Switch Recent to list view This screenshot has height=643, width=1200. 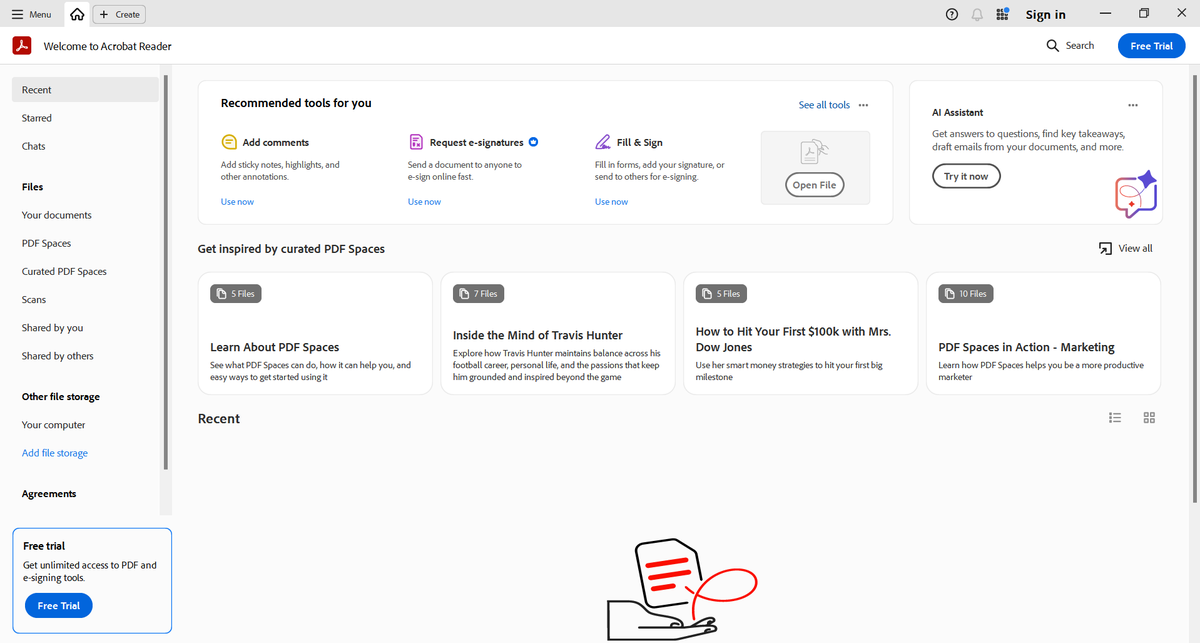[x=1115, y=418]
